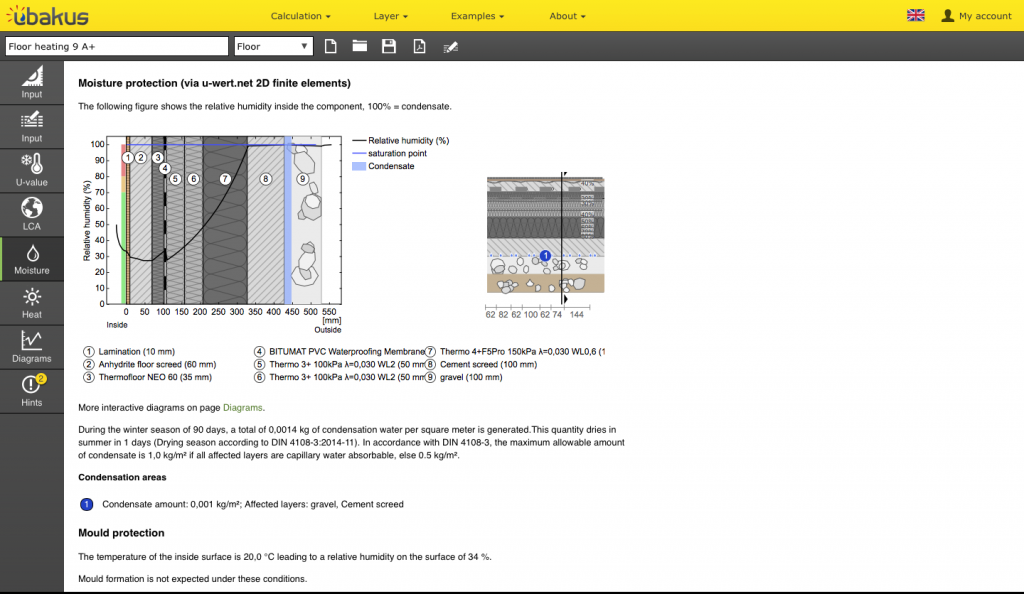Save the project with the floppy disk icon

(x=389, y=47)
